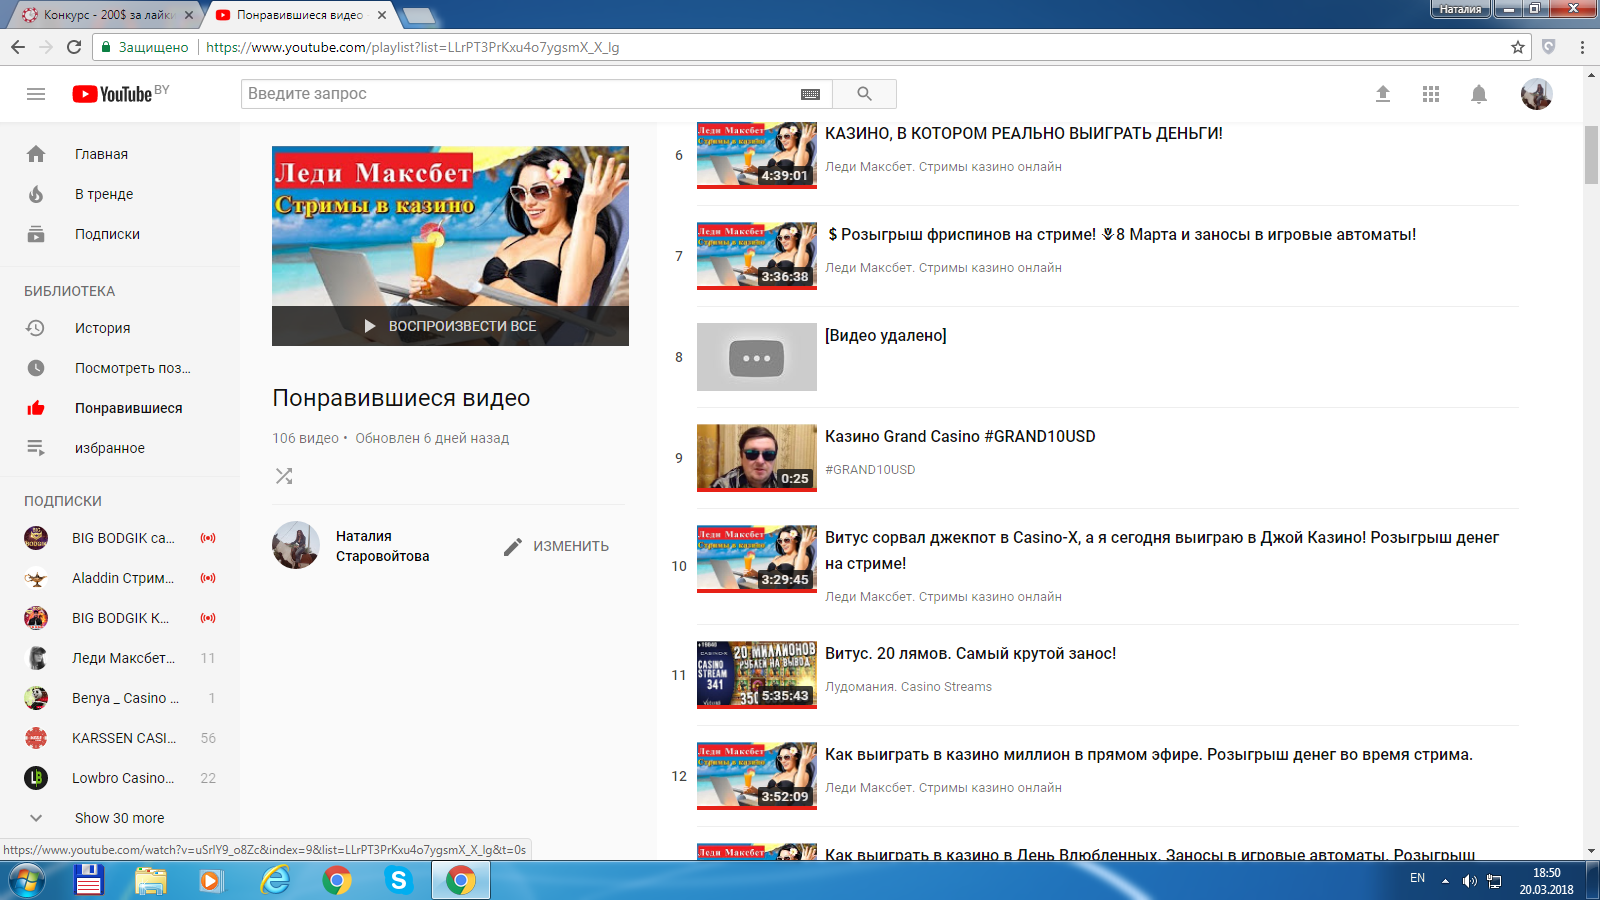Click [Видео удалено] title
Viewport: 1600px width, 900px height.
coord(885,335)
